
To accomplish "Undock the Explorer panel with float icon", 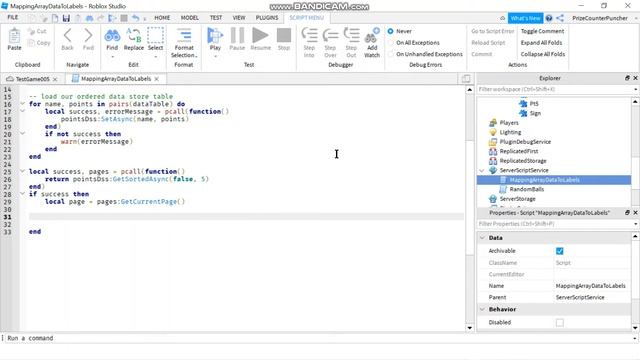I will [627, 78].
